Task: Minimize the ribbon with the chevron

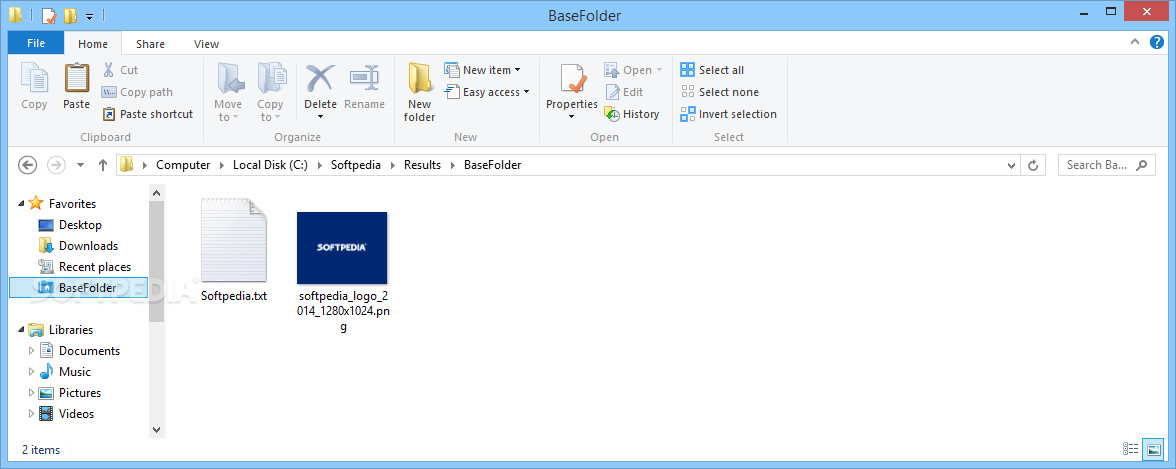Action: 1135,43
